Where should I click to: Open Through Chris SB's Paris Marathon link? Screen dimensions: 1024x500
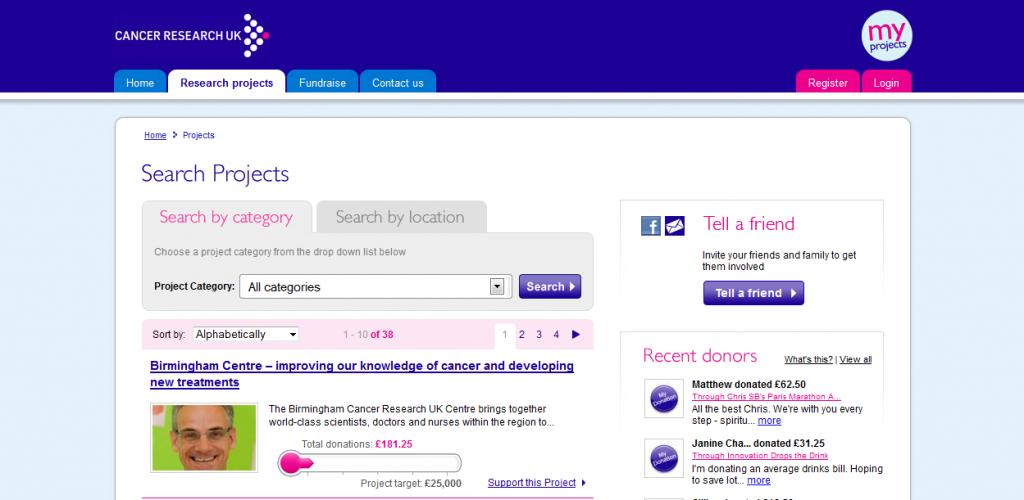pos(766,397)
